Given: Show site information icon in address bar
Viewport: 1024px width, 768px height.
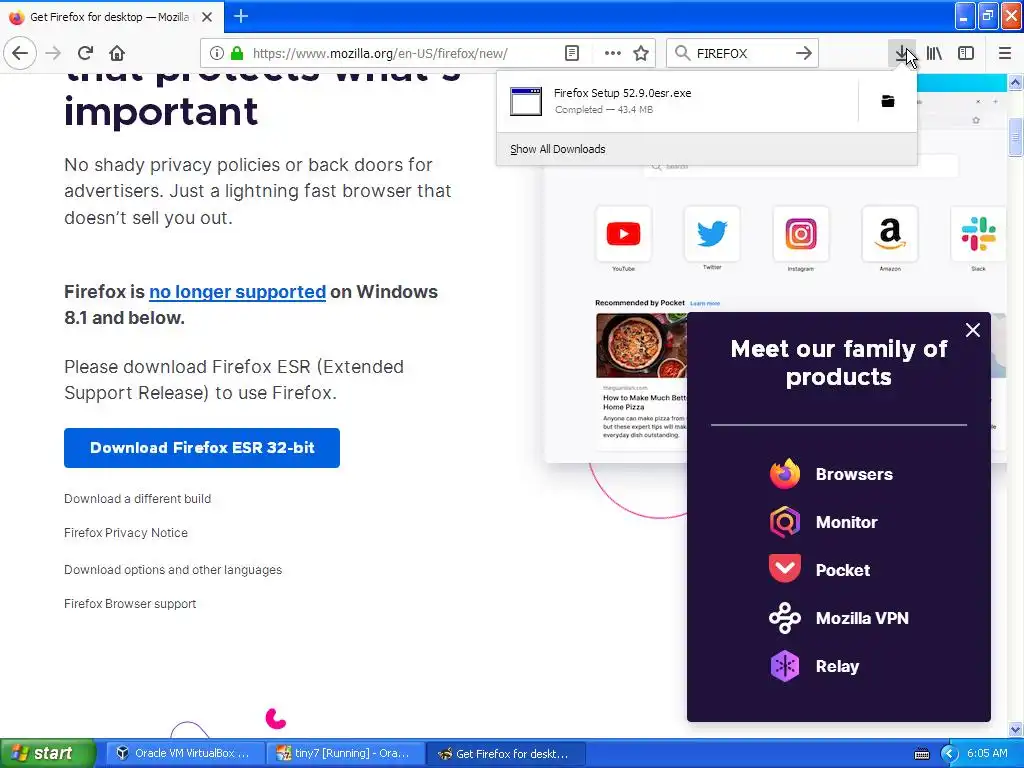Looking at the screenshot, I should (x=217, y=53).
